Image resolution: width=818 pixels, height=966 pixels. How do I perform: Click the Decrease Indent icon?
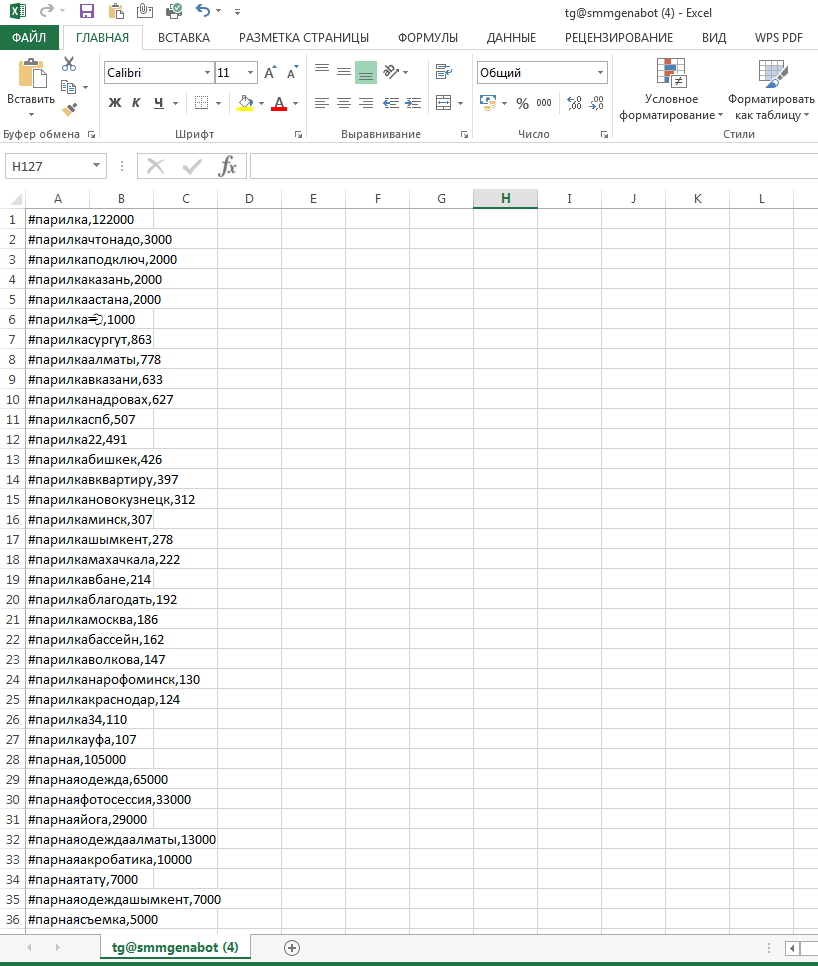point(391,103)
